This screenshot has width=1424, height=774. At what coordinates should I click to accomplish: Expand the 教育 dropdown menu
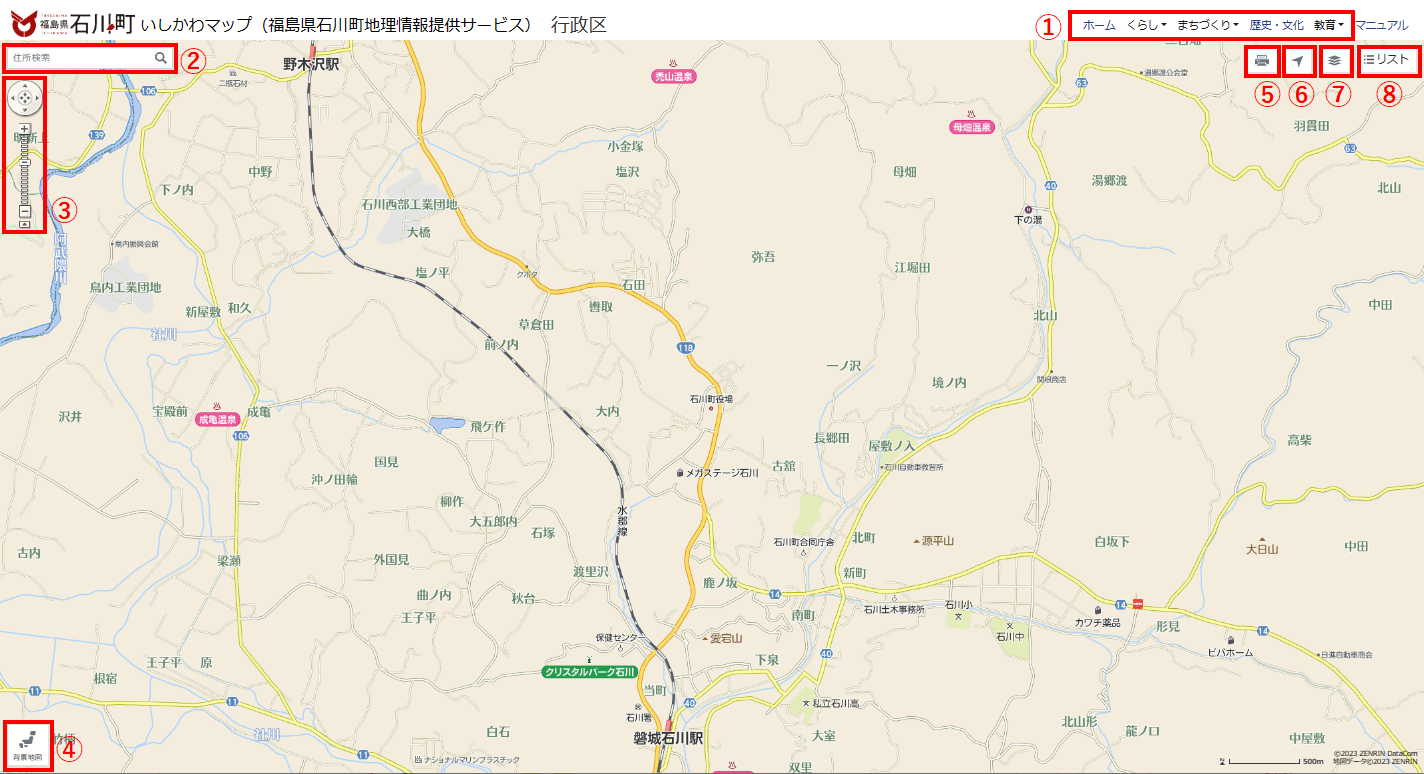(x=1329, y=25)
